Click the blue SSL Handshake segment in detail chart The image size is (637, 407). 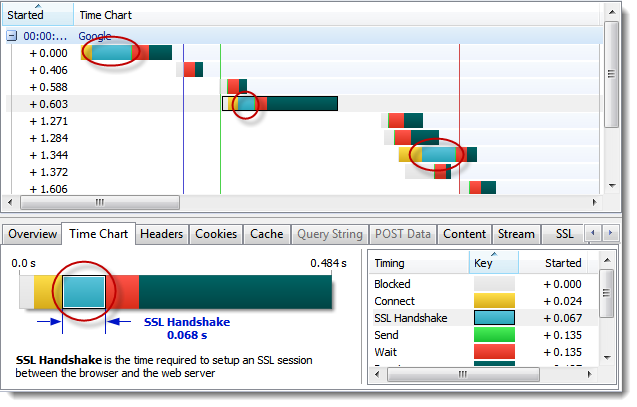pos(84,292)
